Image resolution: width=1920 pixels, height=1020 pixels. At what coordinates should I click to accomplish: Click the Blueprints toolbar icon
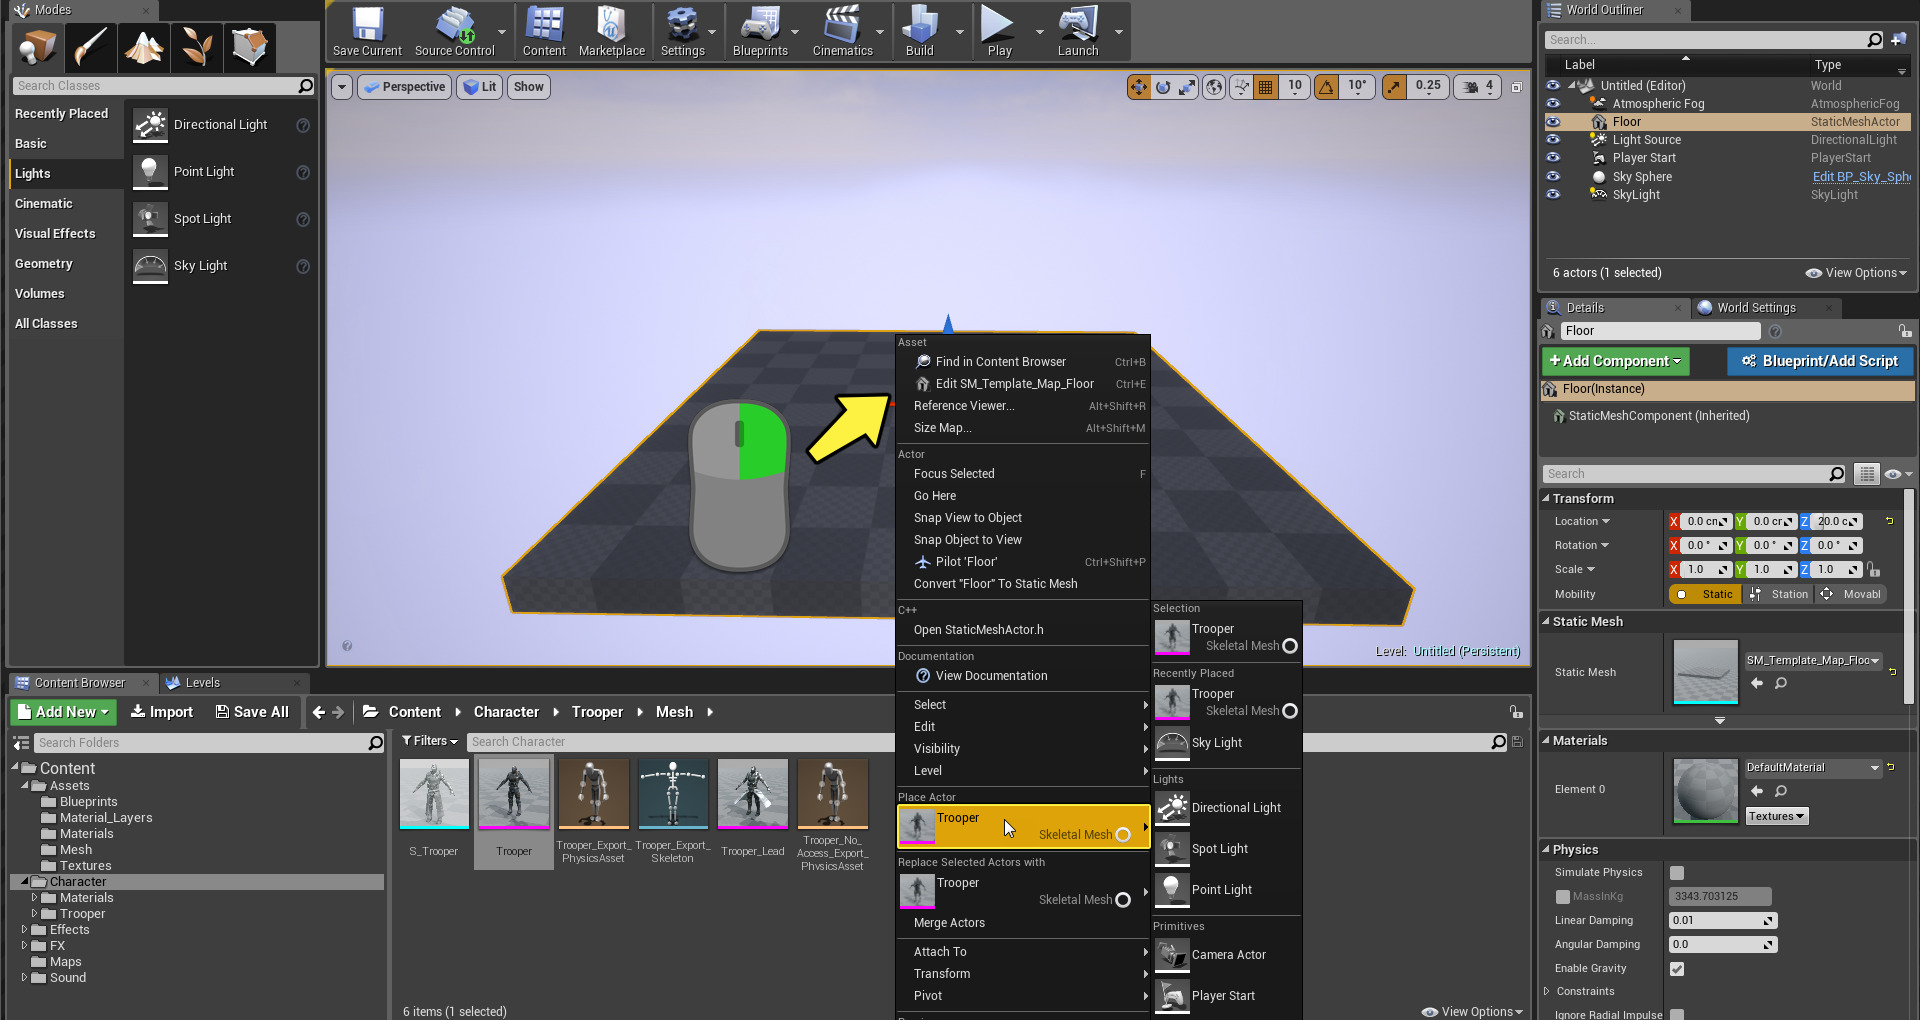coord(760,32)
